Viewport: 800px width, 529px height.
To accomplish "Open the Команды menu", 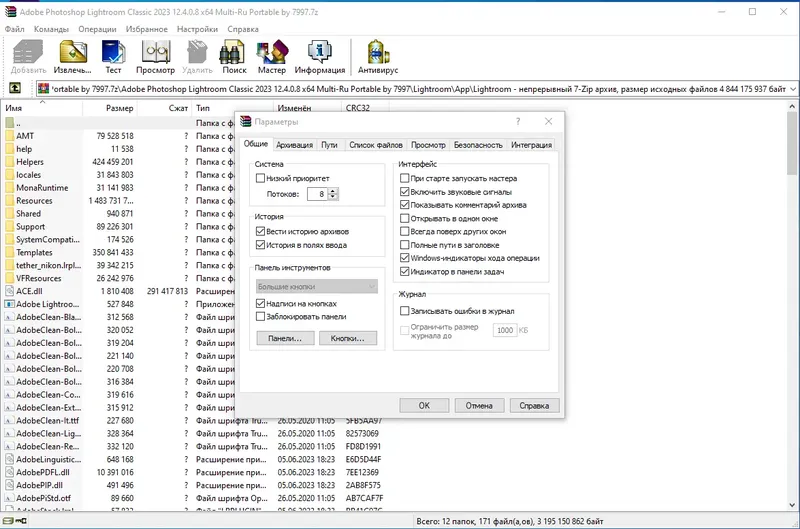I will pyautogui.click(x=51, y=29).
